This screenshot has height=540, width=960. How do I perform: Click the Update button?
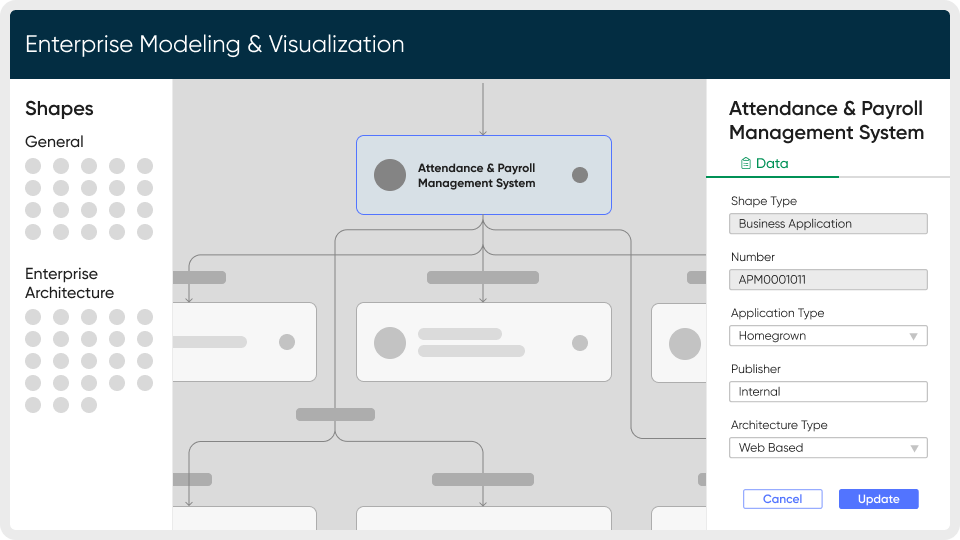878,499
